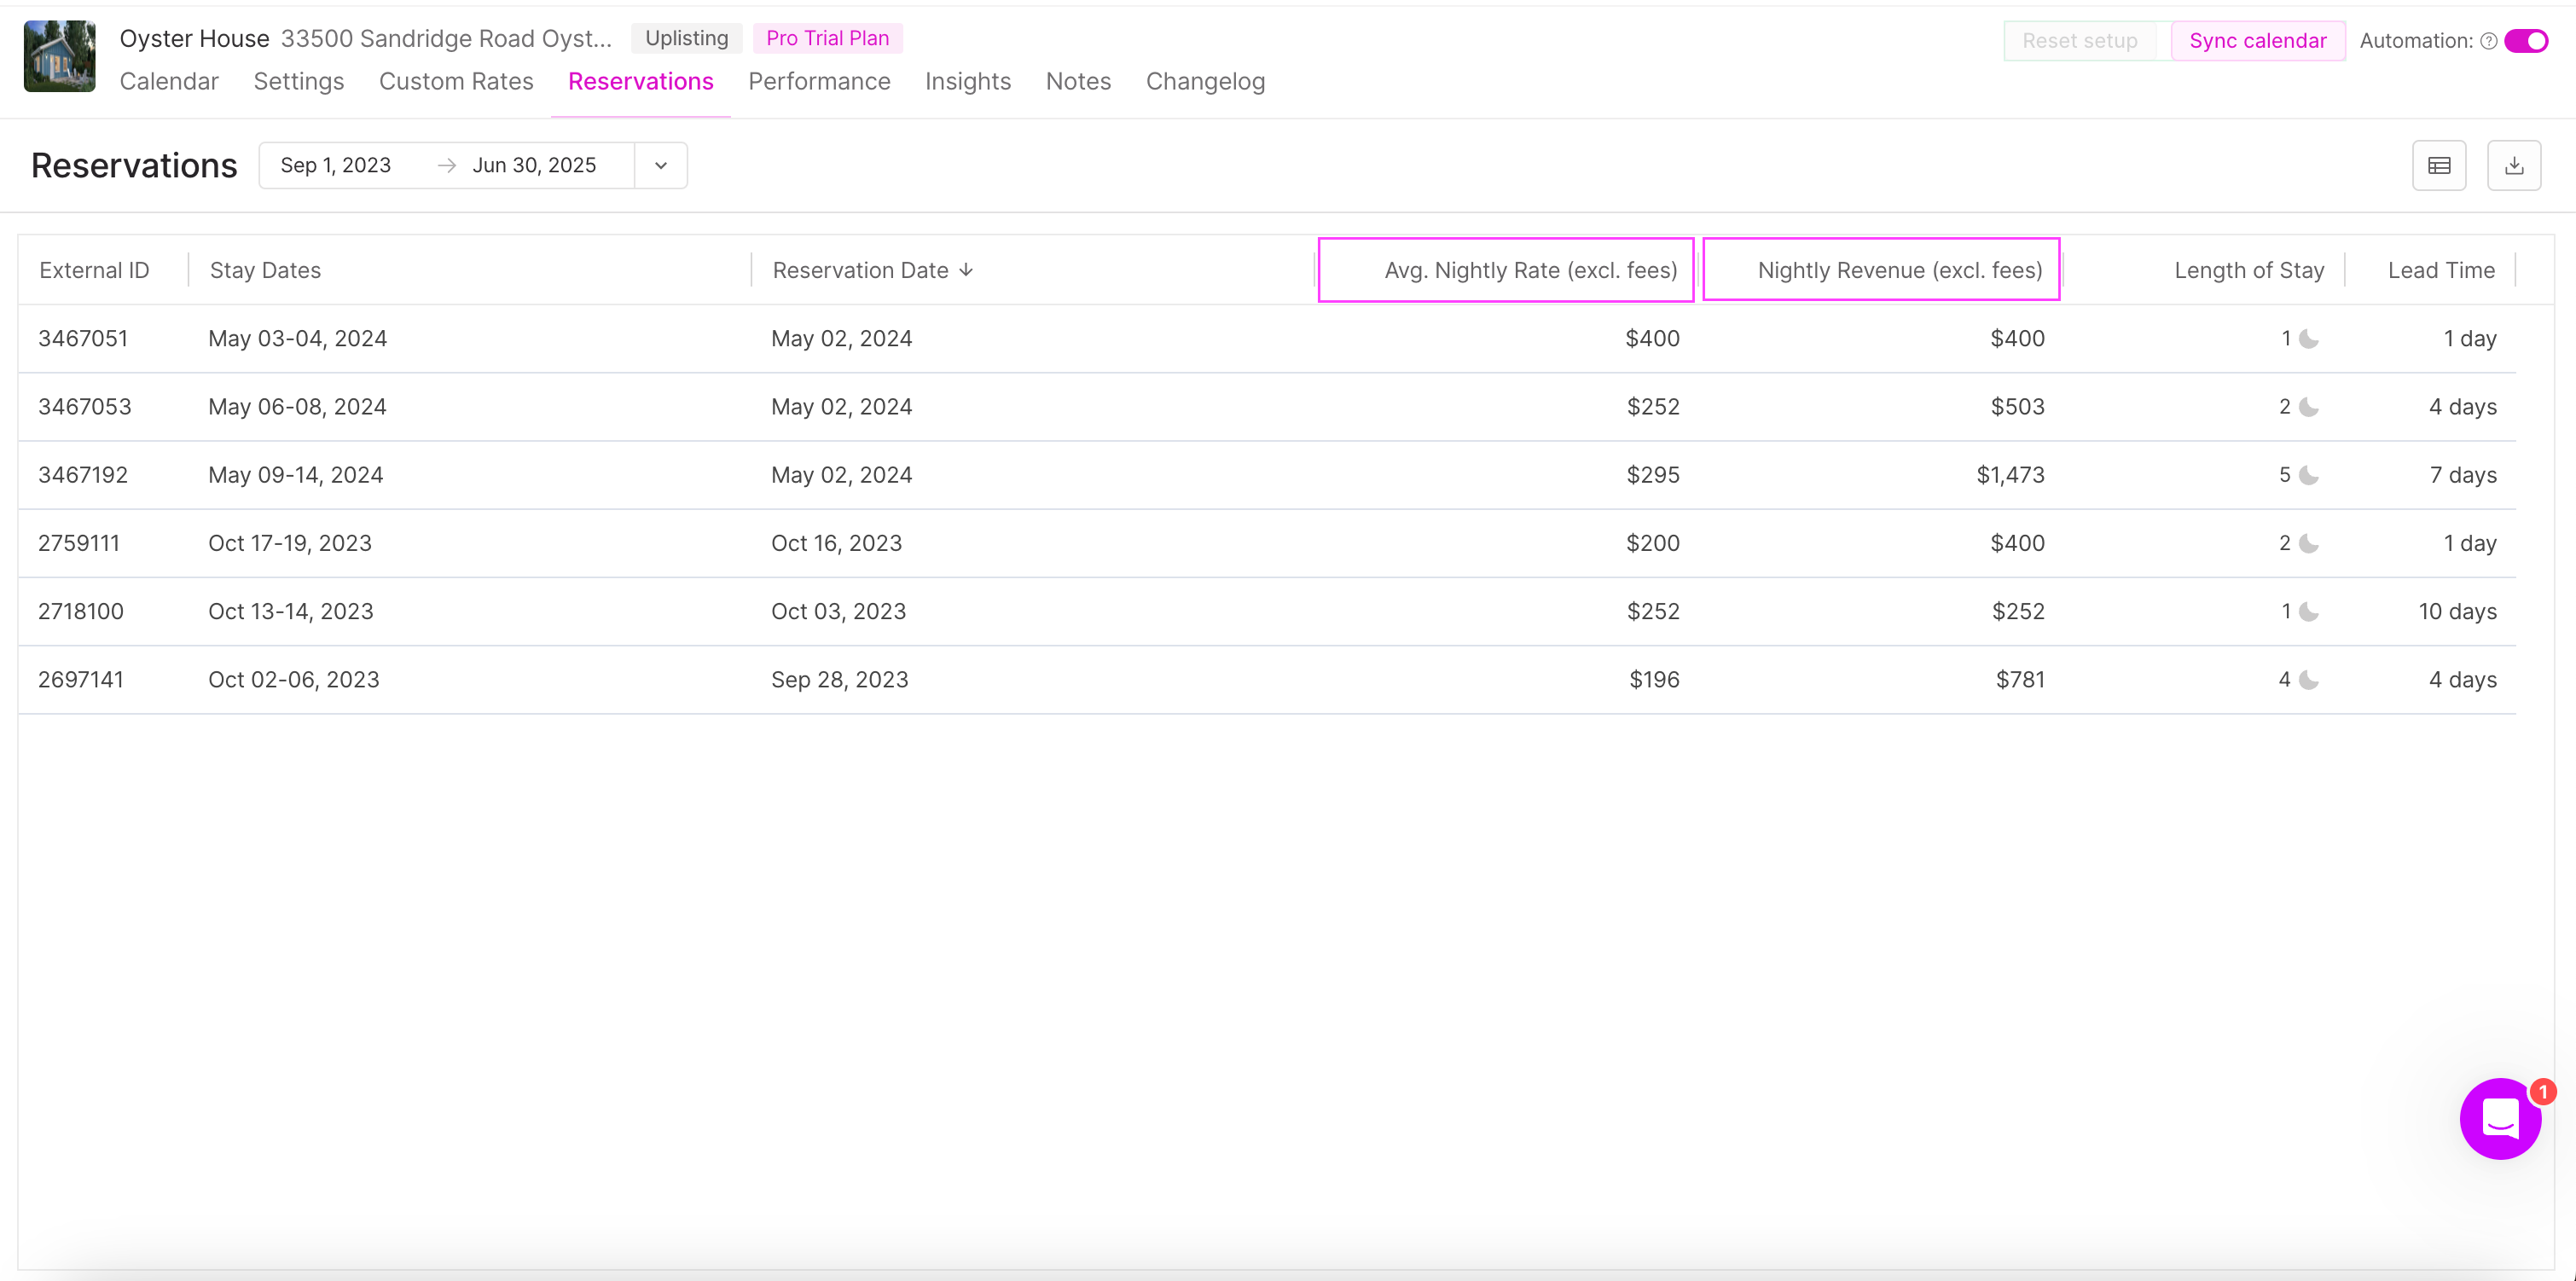Click the table view icon
Viewport: 2576px width, 1281px height.
pos(2440,165)
